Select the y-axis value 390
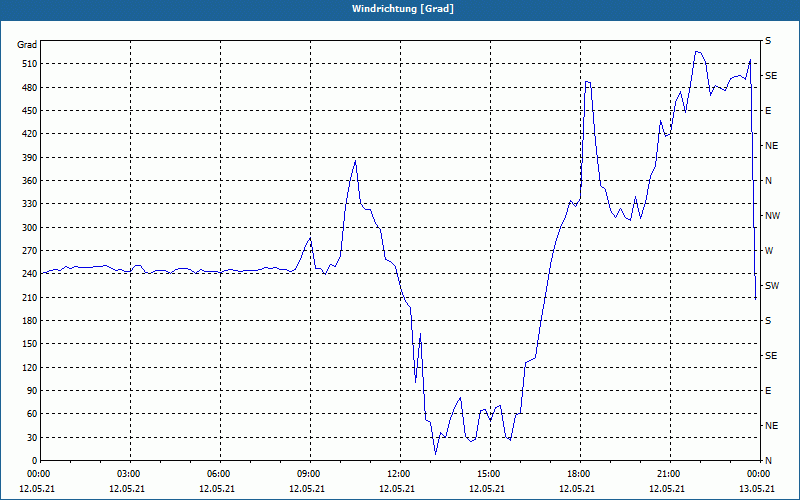800x500 pixels. pyautogui.click(x=29, y=158)
